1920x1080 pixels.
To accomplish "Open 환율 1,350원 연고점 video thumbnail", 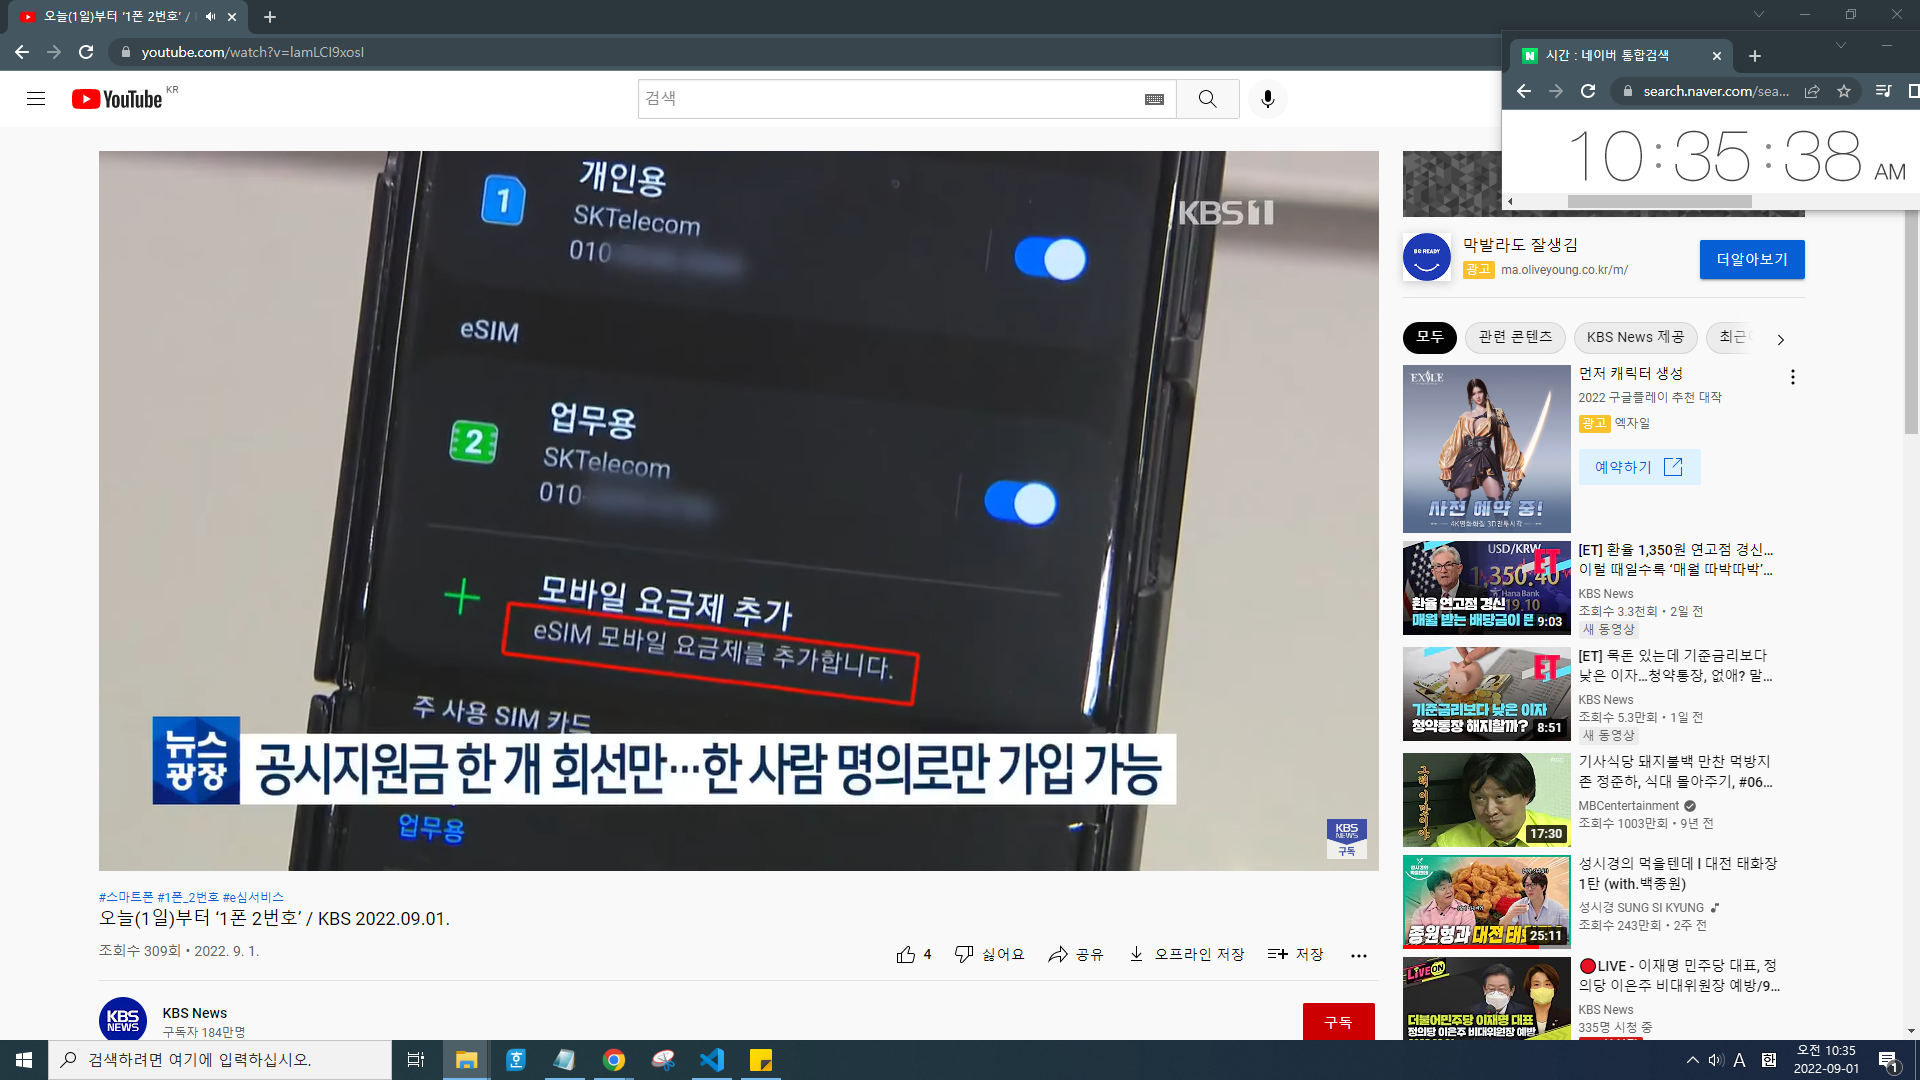I will click(x=1486, y=588).
